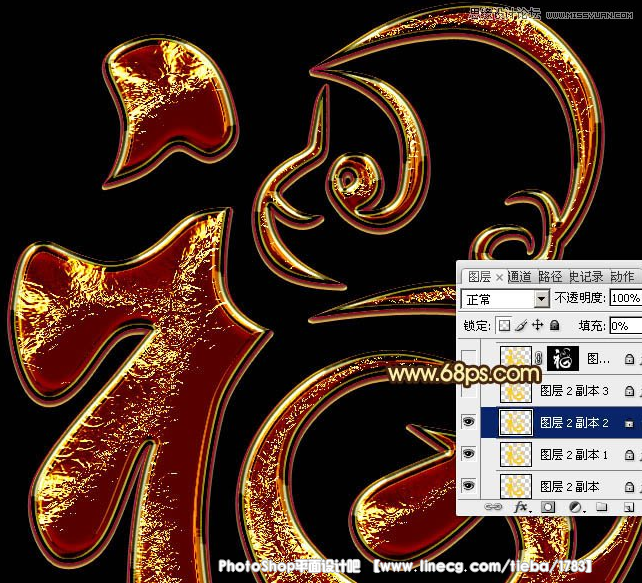Viewport: 642px width, 583px height.
Task: Add a layer mask button
Action: coord(548,507)
